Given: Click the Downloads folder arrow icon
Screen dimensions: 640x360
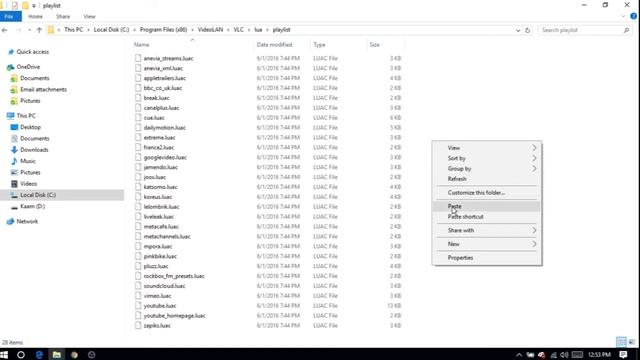Looking at the screenshot, I should (x=14, y=150).
